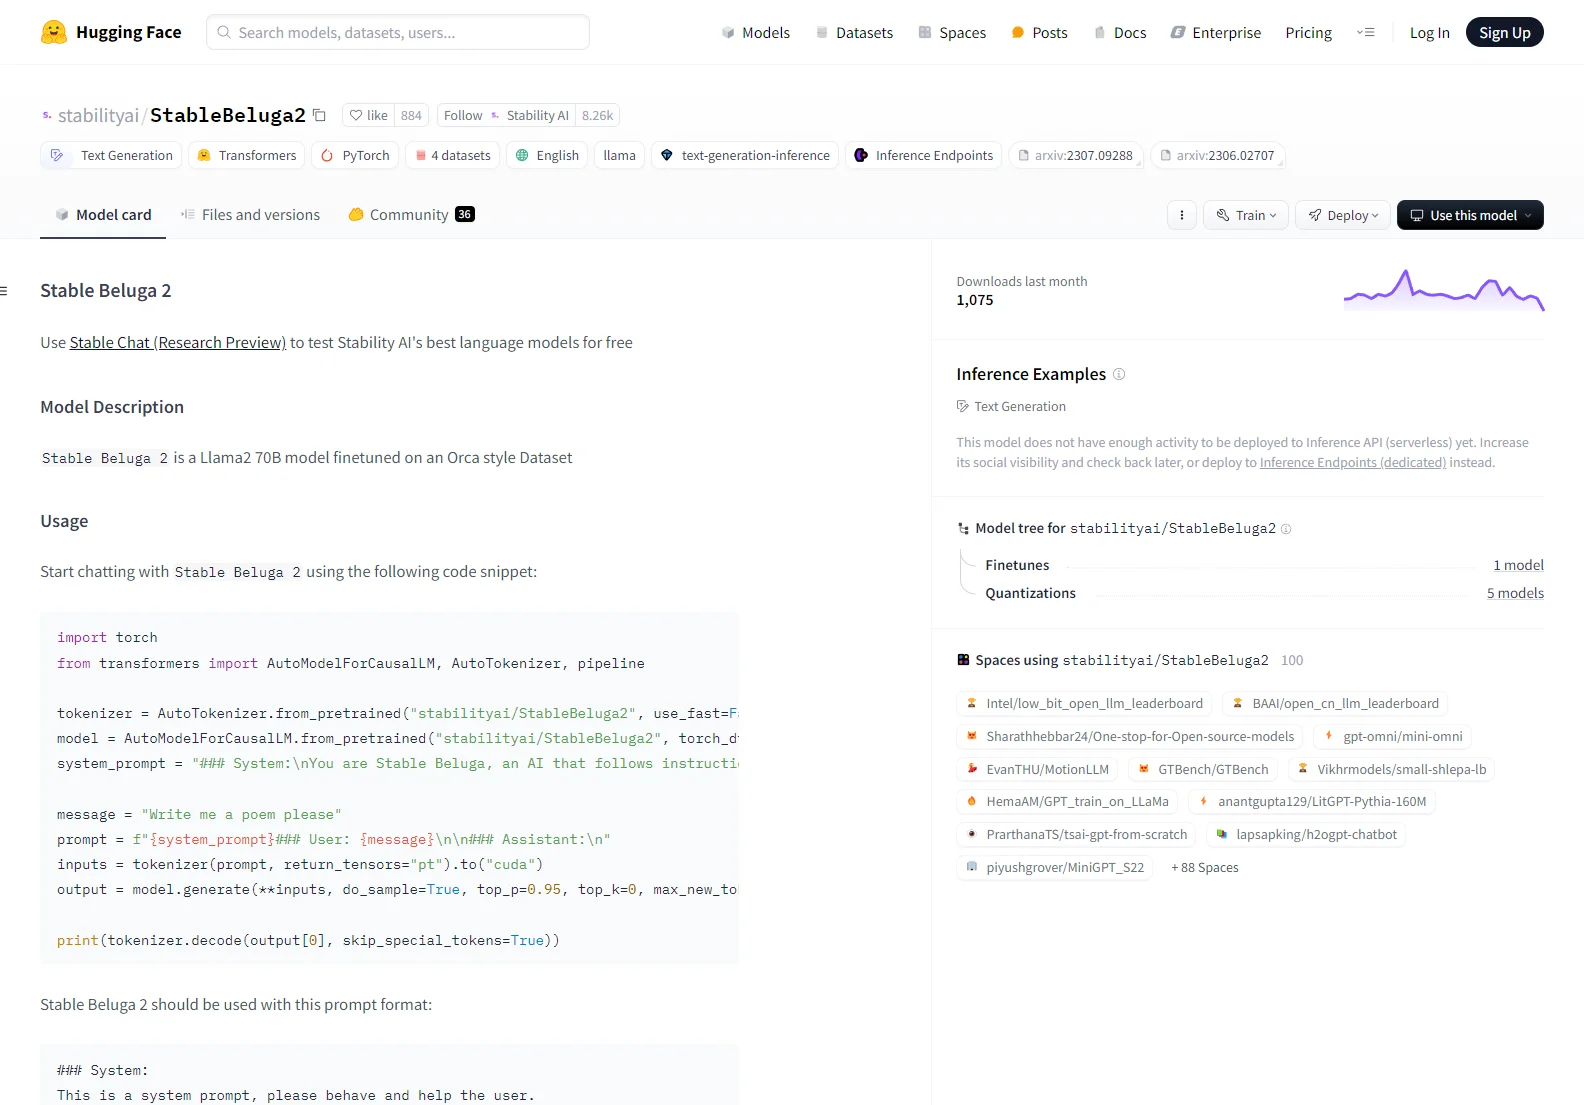Image resolution: width=1584 pixels, height=1105 pixels.
Task: Open the Use this model dropdown
Action: click(x=1470, y=215)
